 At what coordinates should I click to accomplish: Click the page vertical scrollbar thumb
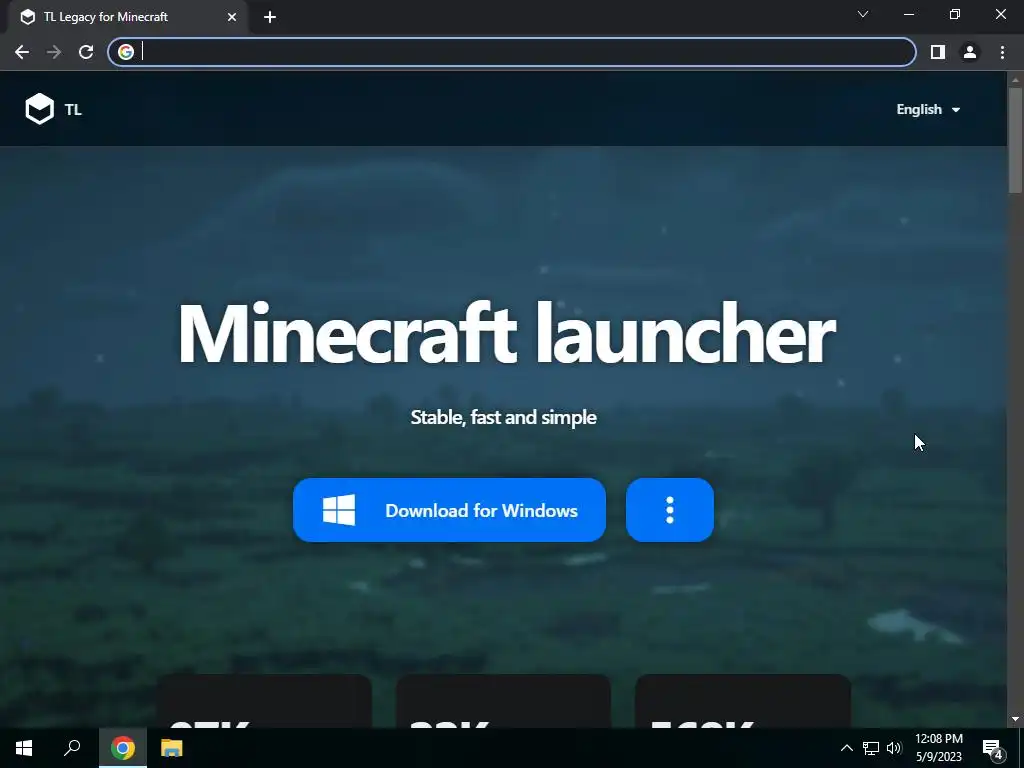tap(1015, 140)
